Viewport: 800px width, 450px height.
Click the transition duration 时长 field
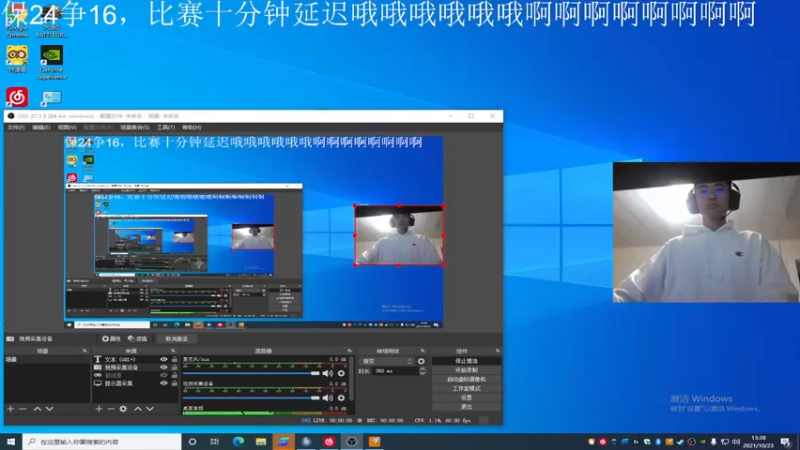(x=395, y=371)
